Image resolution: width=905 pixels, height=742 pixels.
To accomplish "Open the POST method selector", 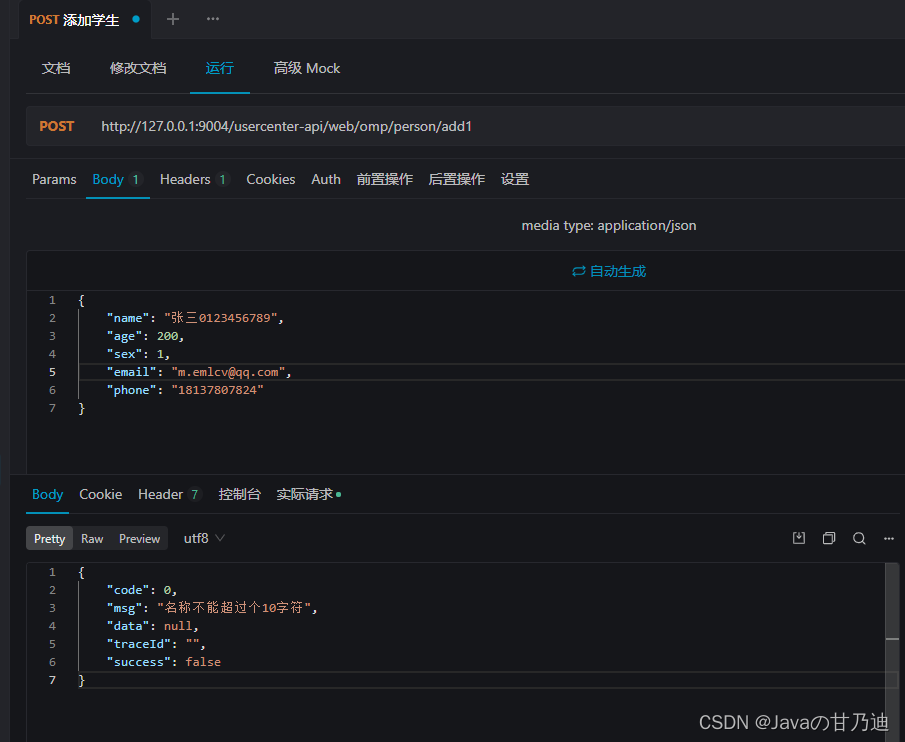I will pyautogui.click(x=57, y=126).
